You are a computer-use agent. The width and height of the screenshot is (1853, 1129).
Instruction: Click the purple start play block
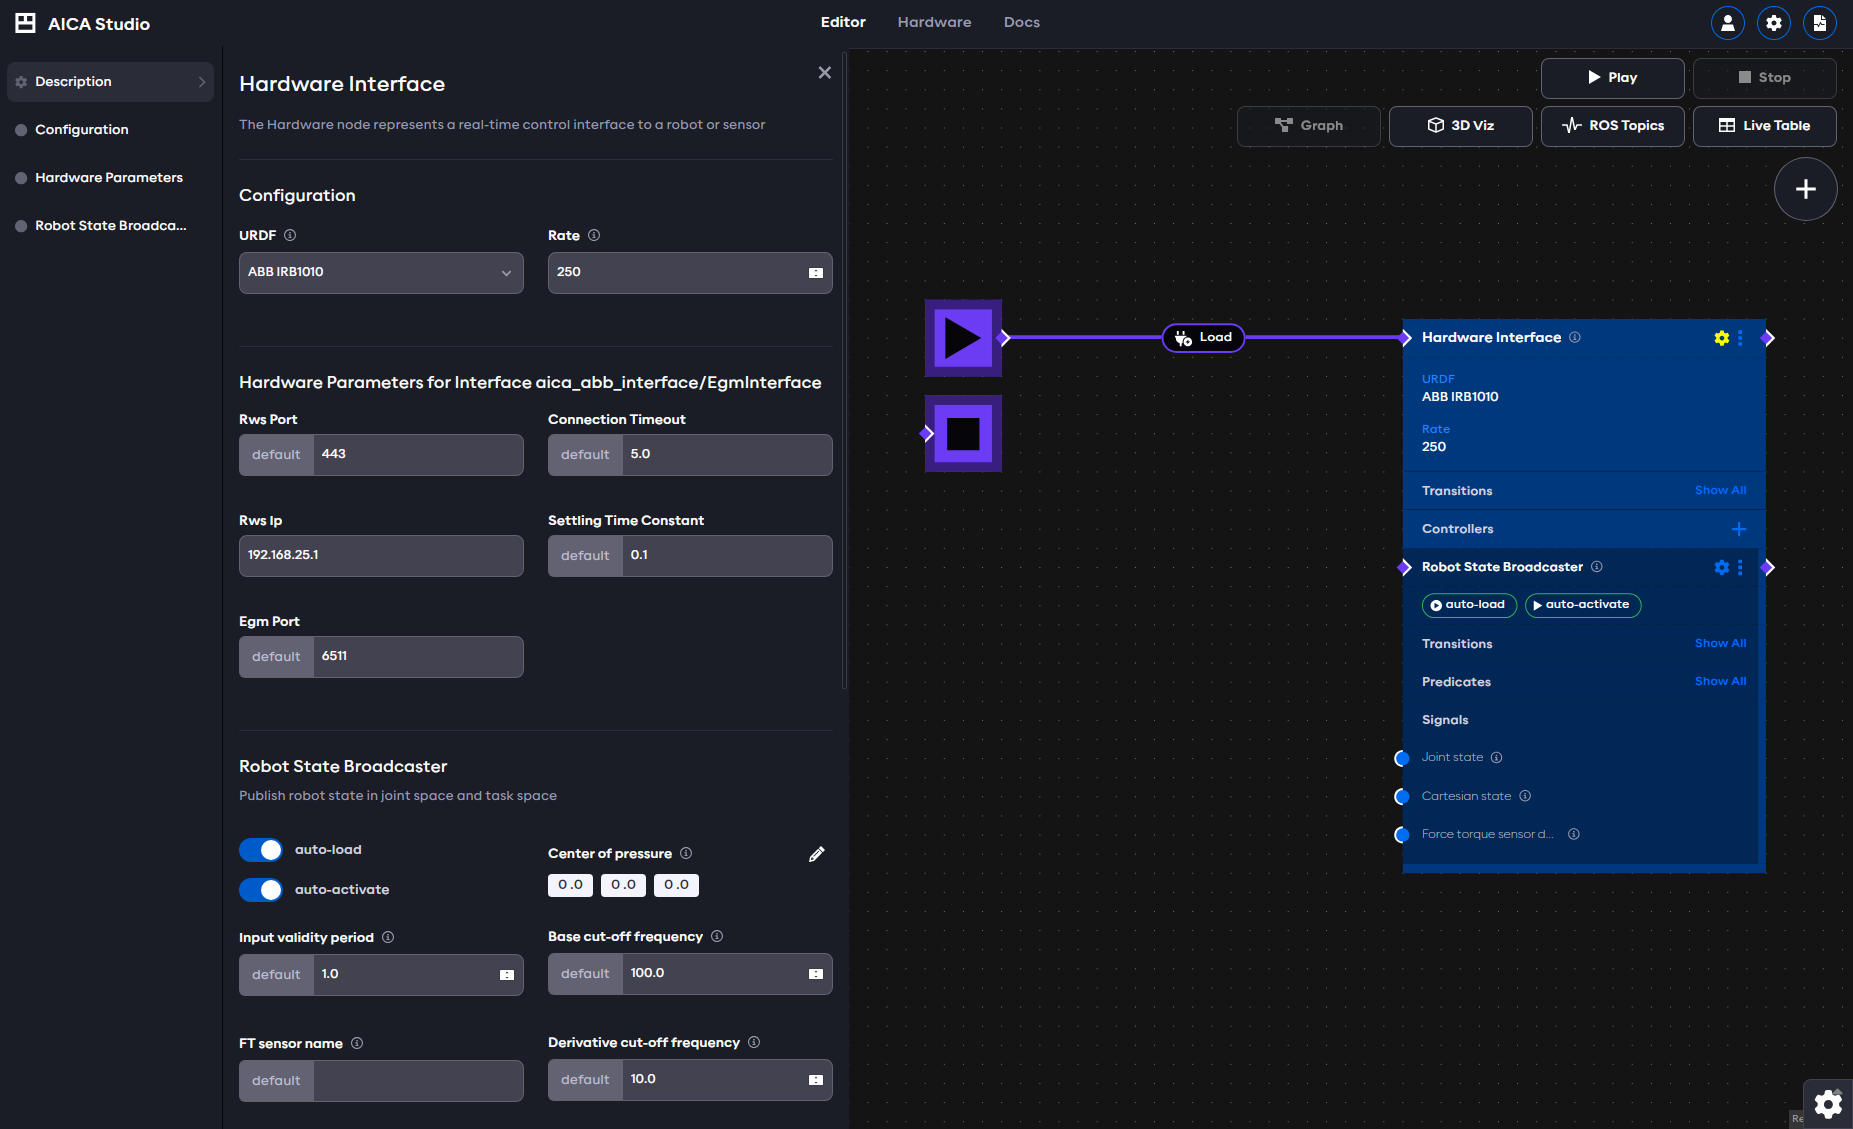963,338
